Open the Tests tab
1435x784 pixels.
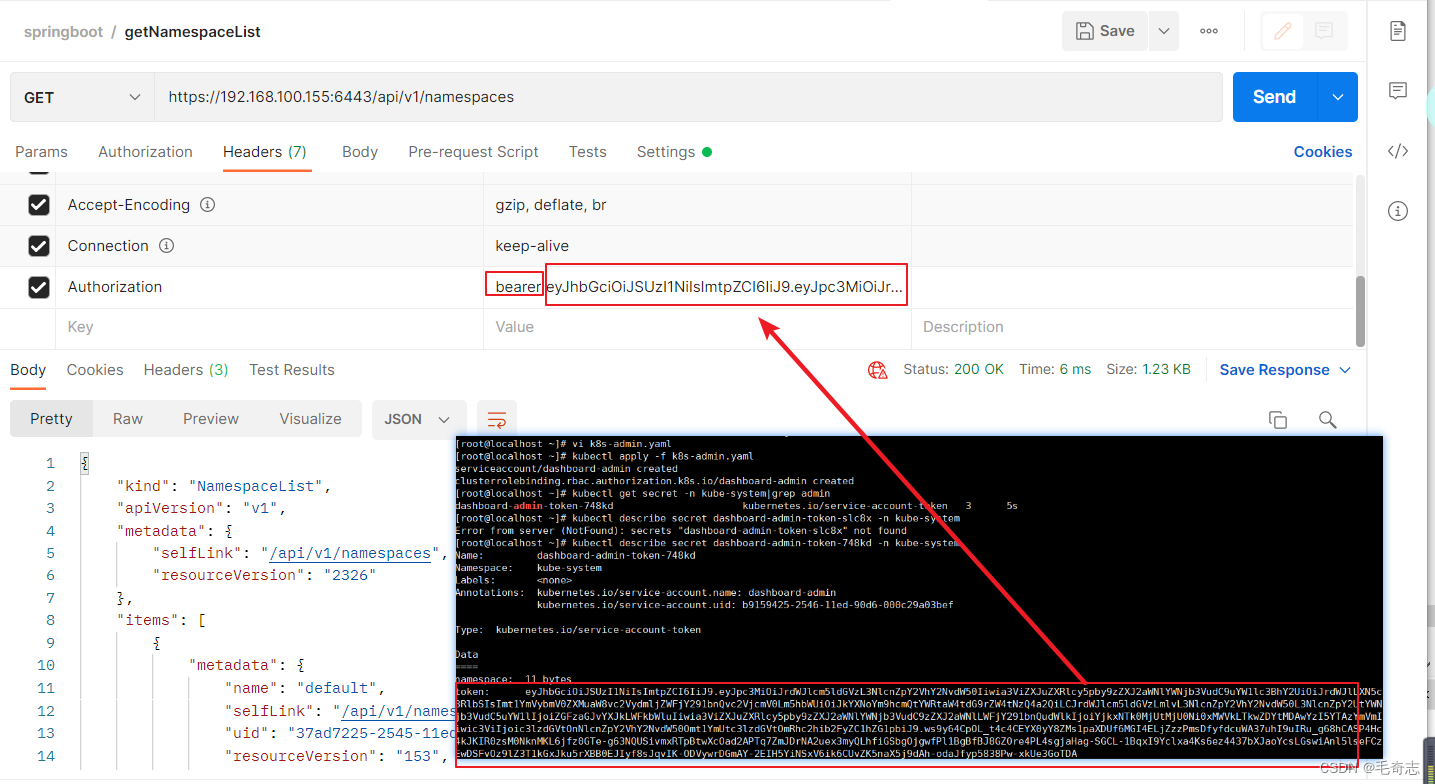588,152
